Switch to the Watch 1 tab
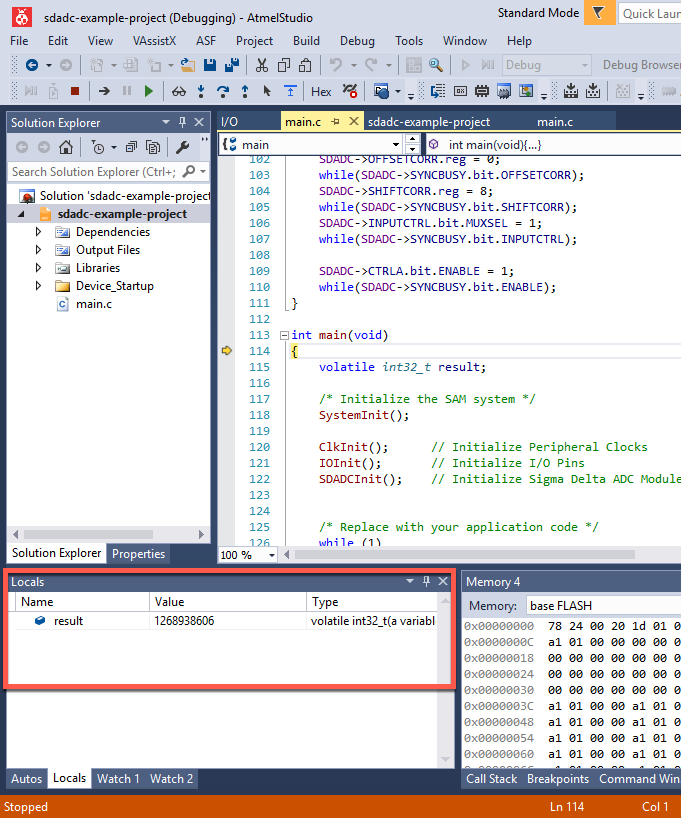This screenshot has width=681, height=818. tap(118, 779)
